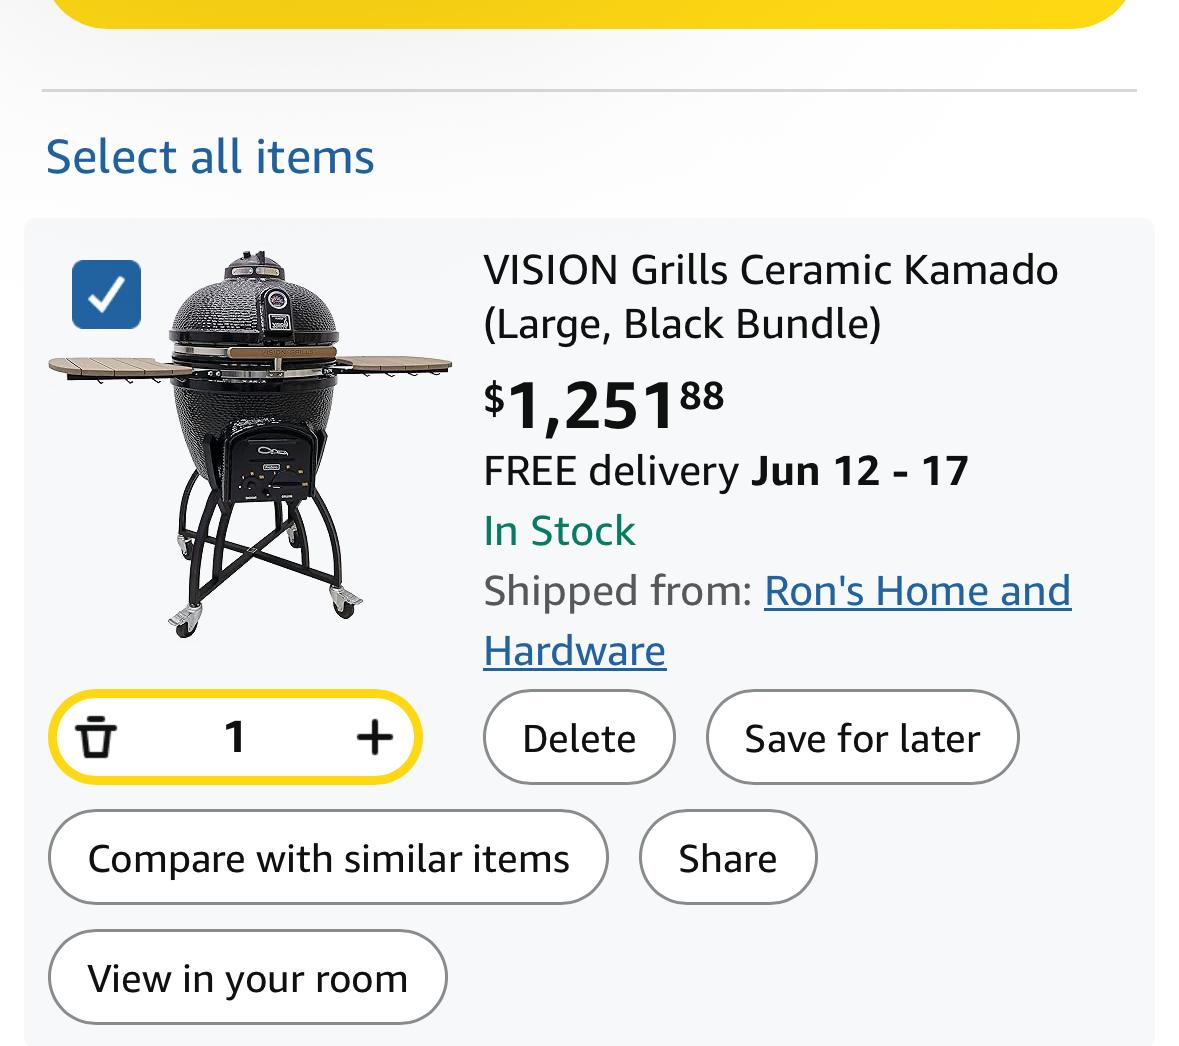
Task: Open Compare with similar items
Action: tap(328, 857)
